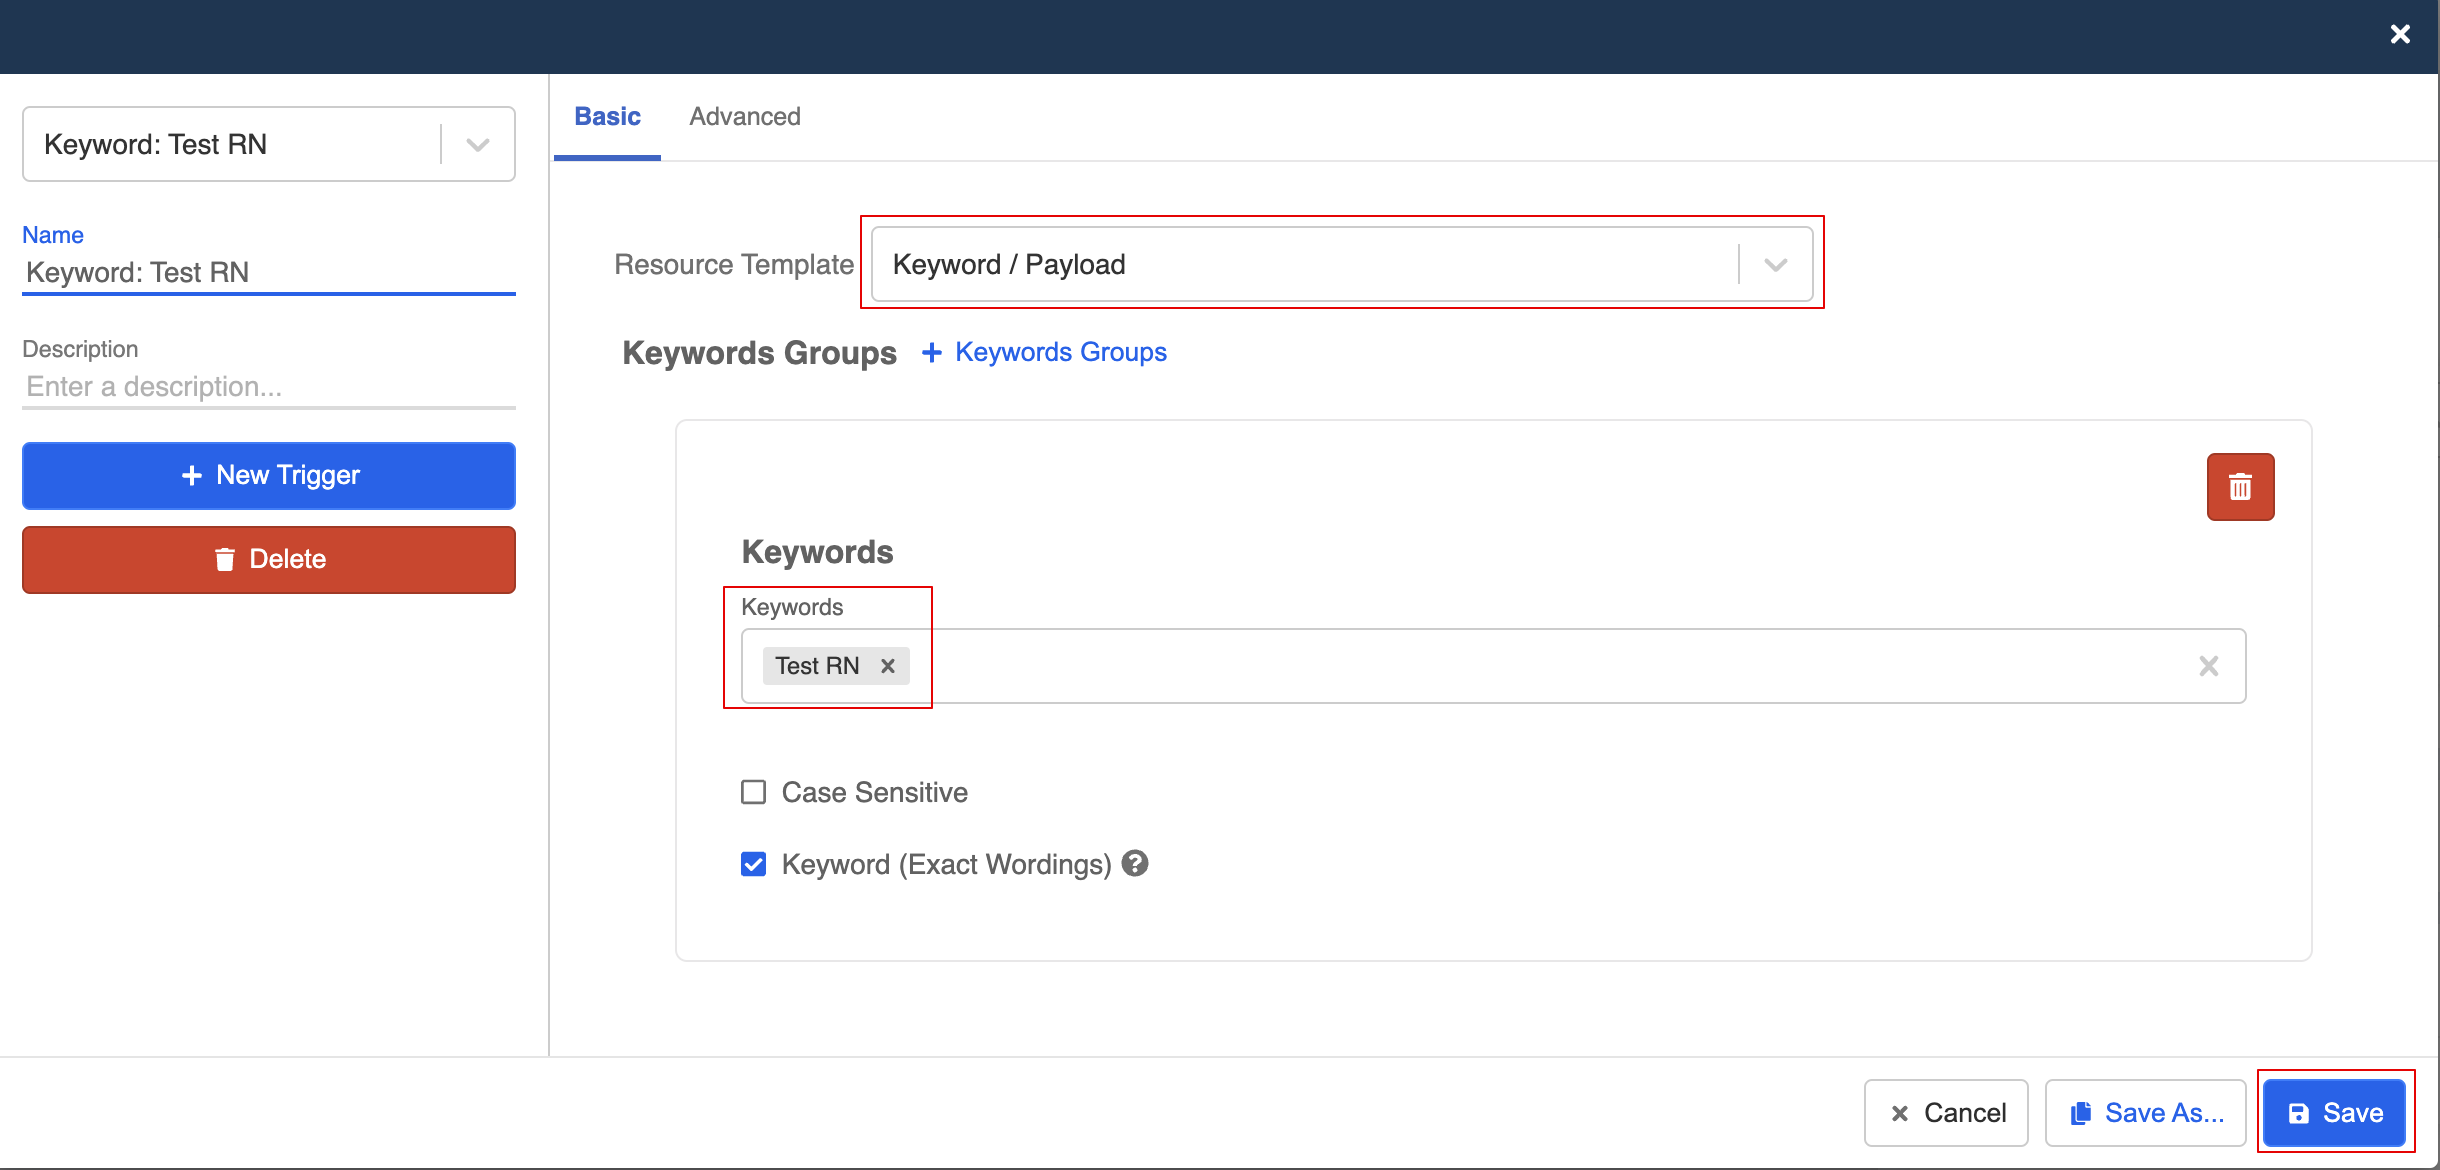
Task: Click the Cancel button
Action: [x=1946, y=1113]
